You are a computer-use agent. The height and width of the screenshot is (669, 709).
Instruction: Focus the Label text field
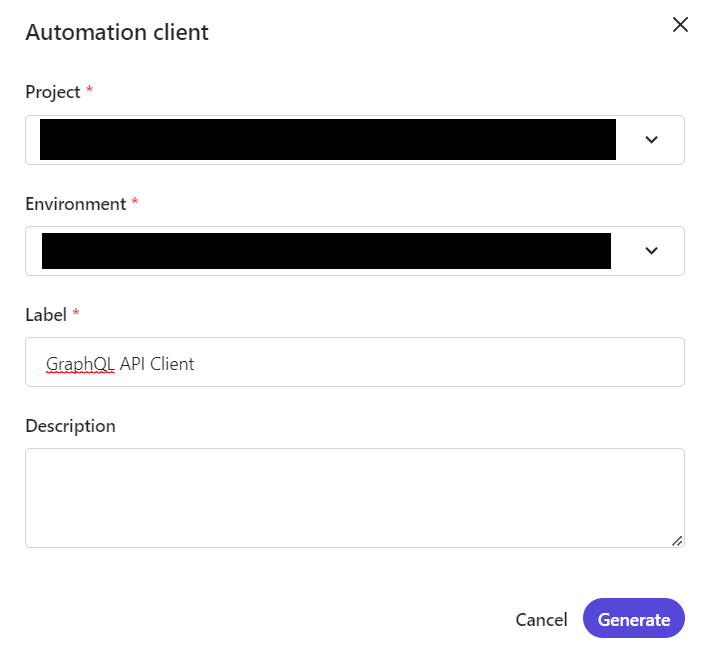point(355,362)
